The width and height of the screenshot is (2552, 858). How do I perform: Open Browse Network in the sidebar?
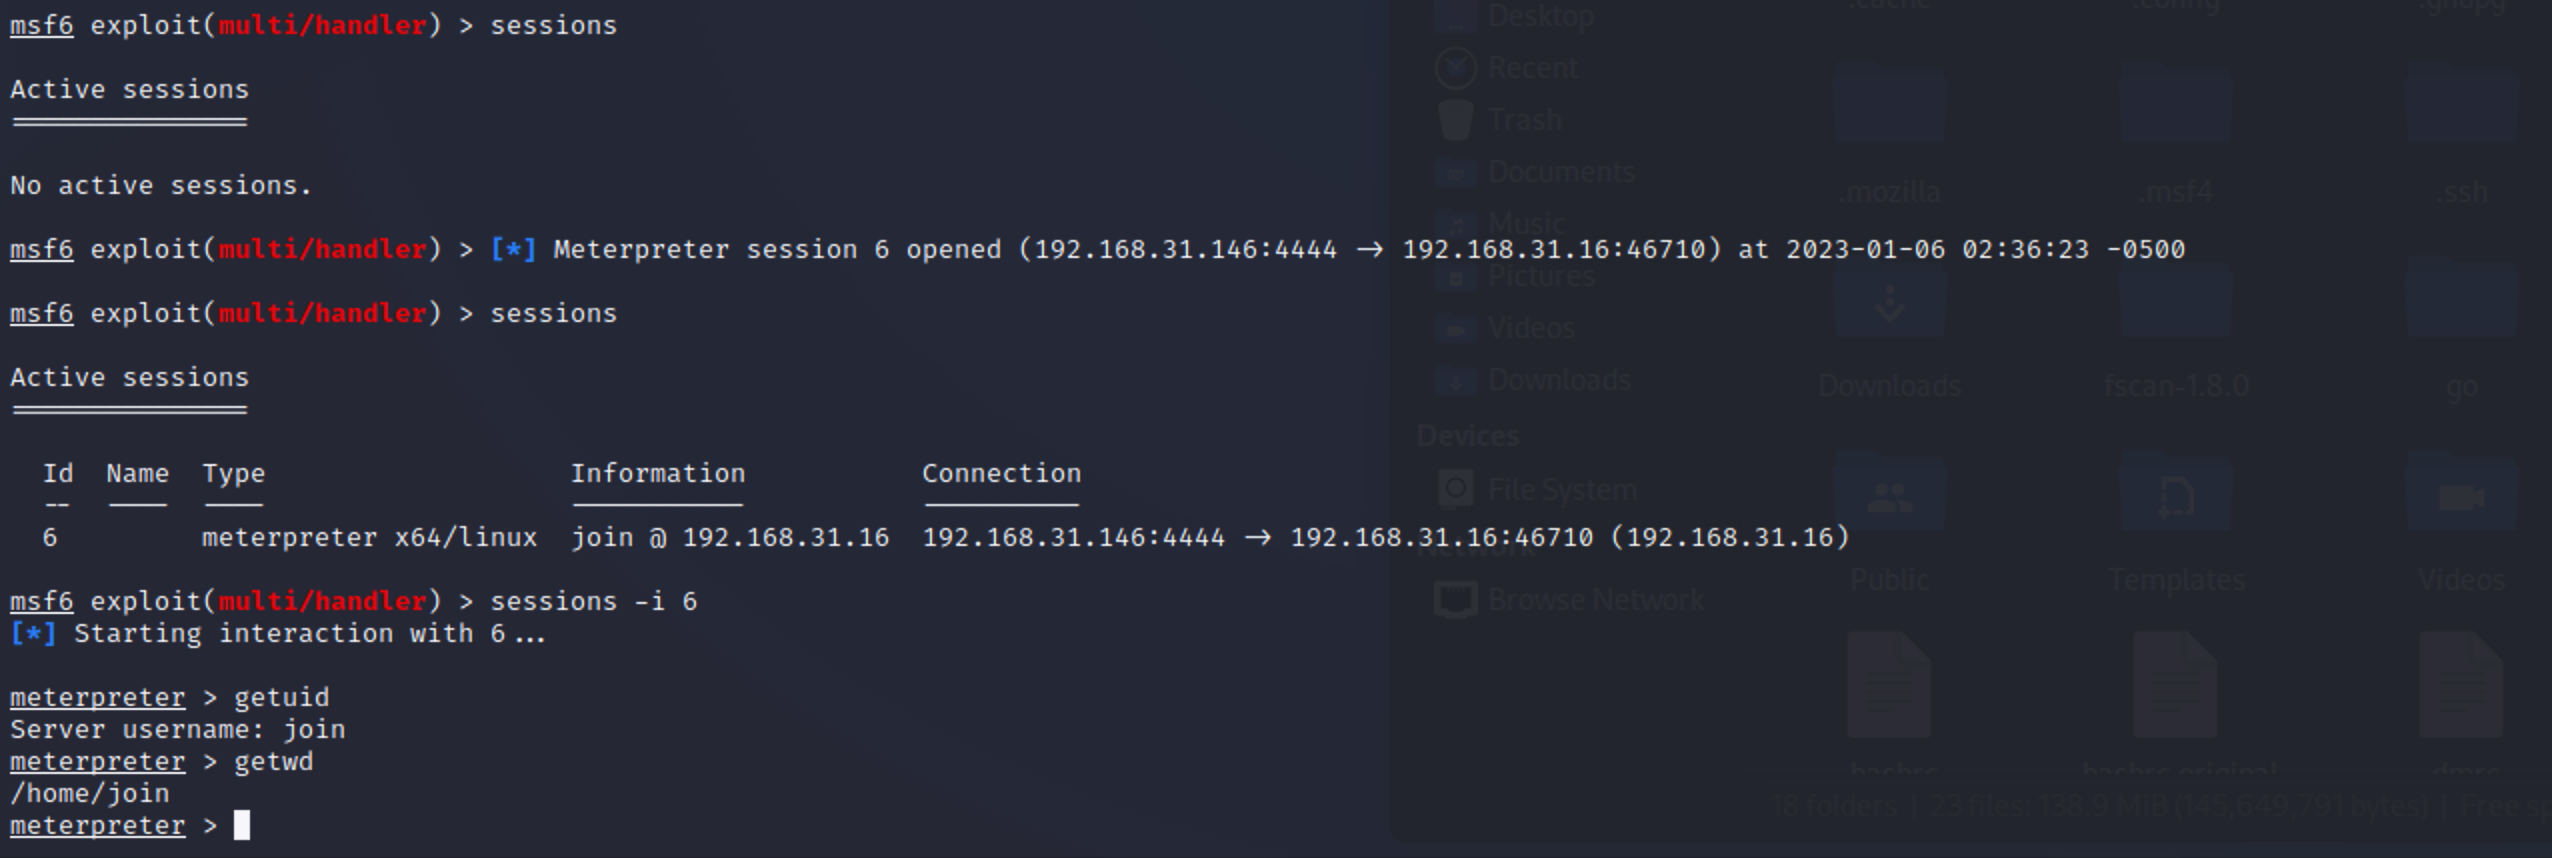click(1594, 599)
